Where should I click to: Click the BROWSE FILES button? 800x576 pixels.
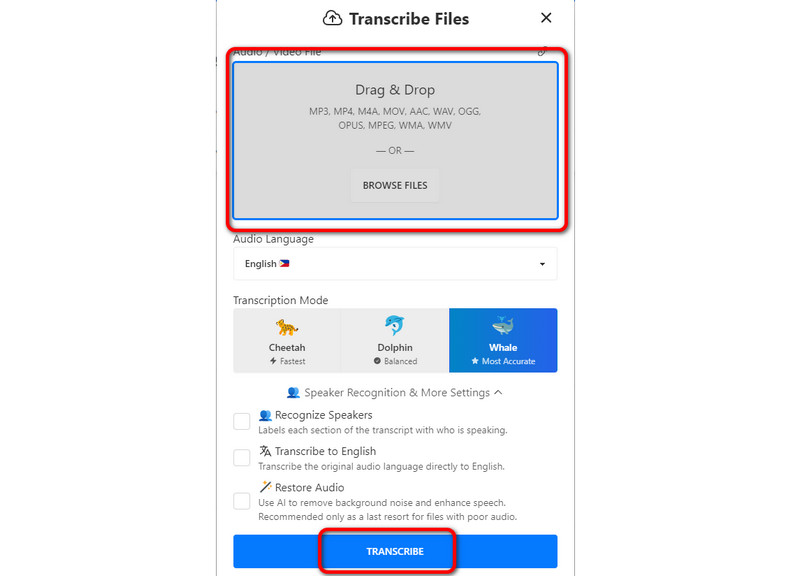coord(395,185)
